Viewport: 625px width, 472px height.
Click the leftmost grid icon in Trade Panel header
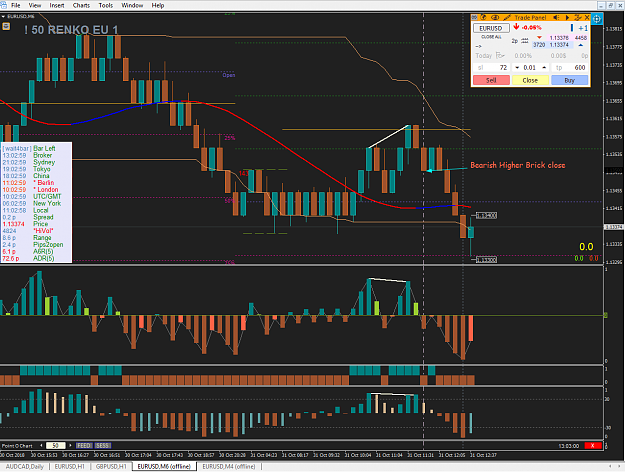pos(475,18)
